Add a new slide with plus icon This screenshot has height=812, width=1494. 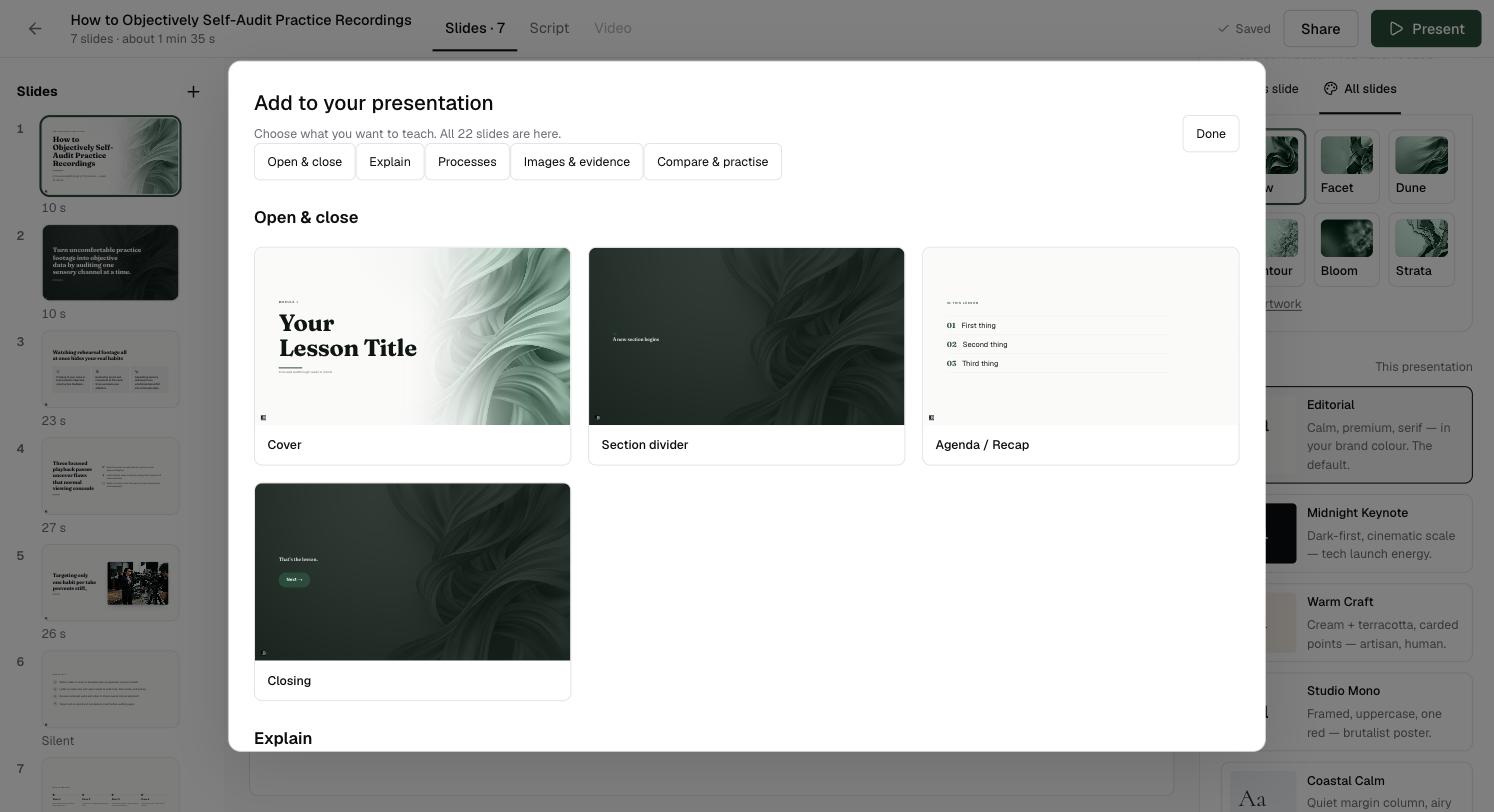(x=193, y=91)
